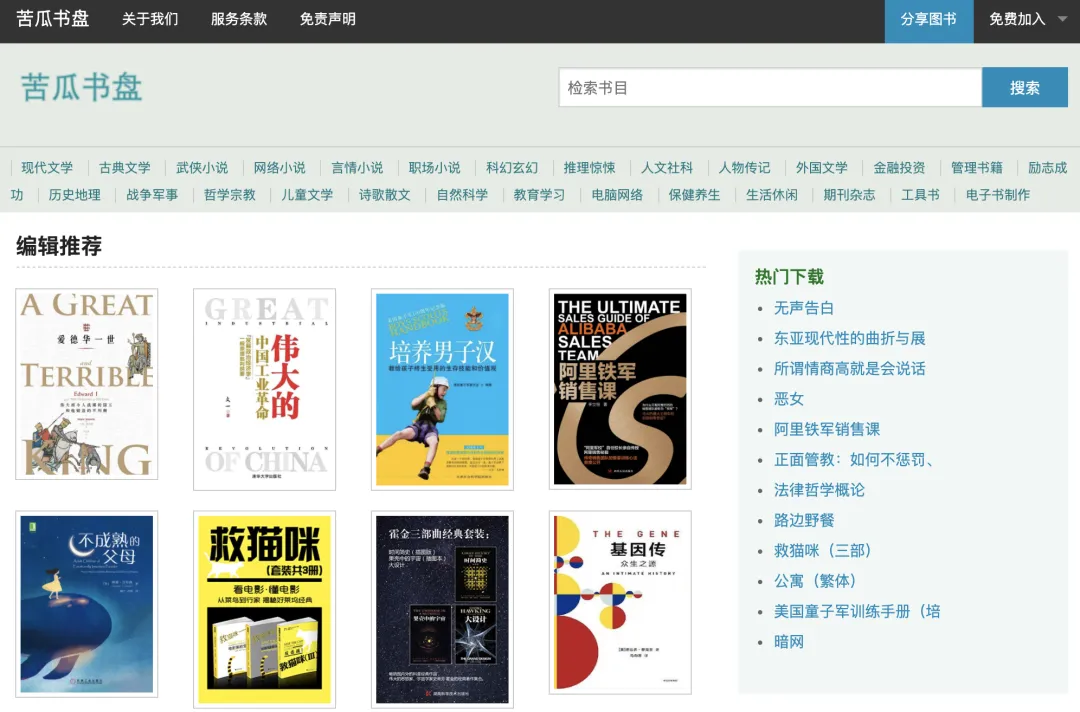The width and height of the screenshot is (1080, 712).
Task: Open 基因传 book cover
Action: click(x=620, y=603)
